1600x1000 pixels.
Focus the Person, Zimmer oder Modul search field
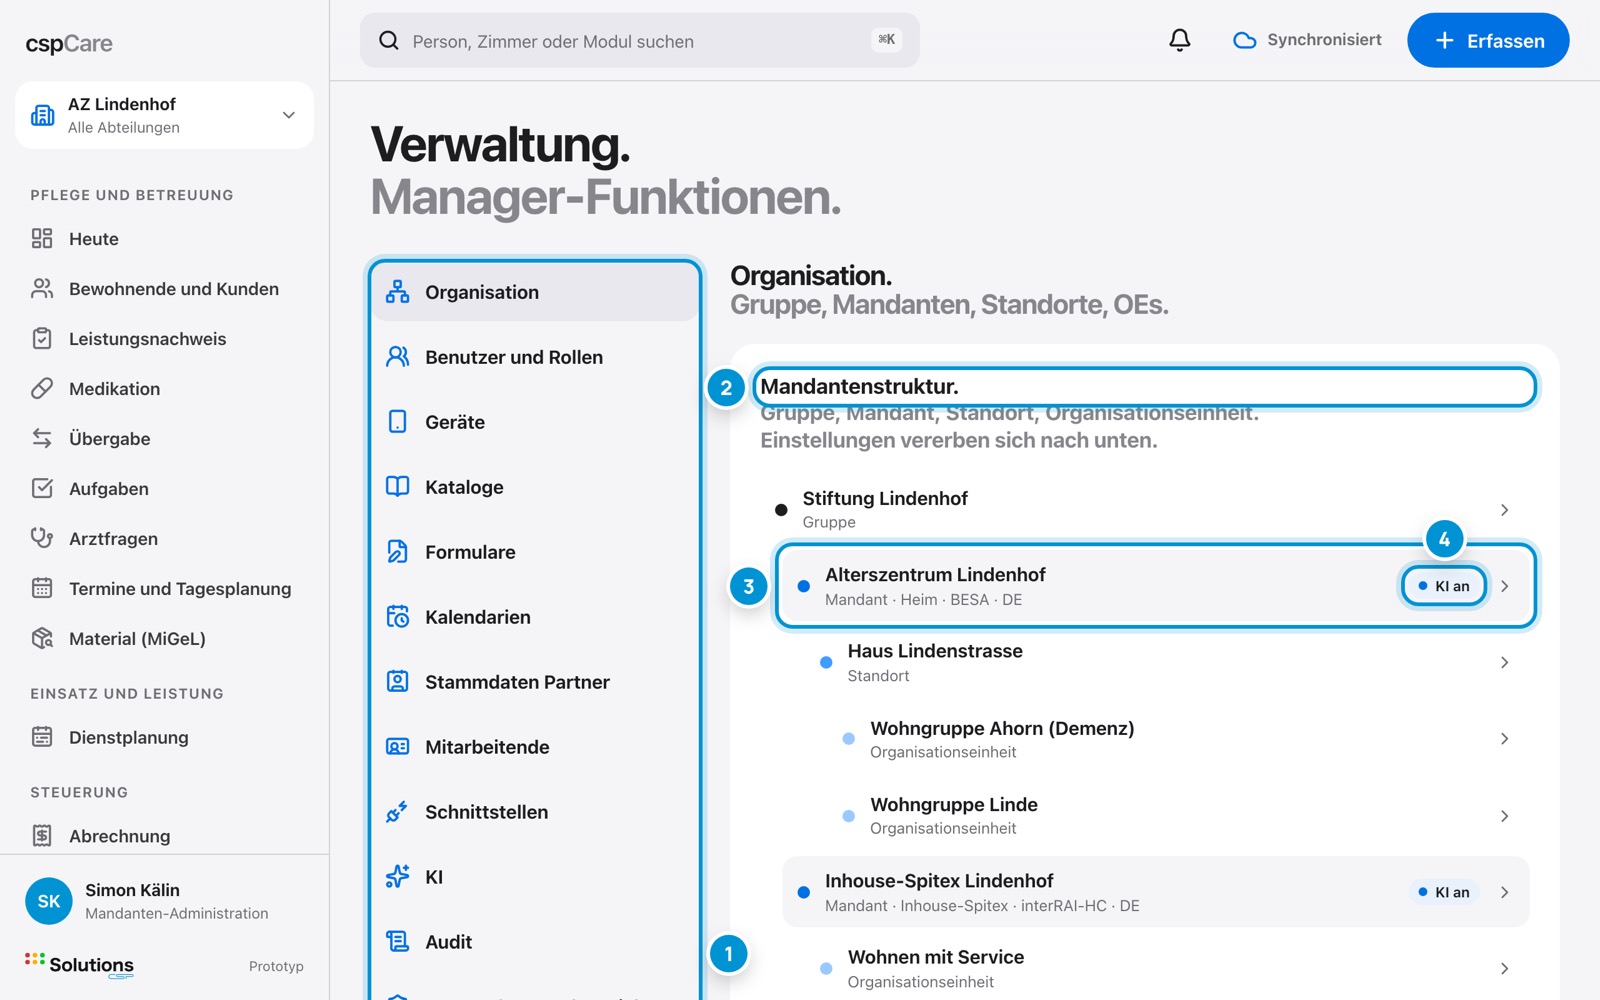click(639, 40)
